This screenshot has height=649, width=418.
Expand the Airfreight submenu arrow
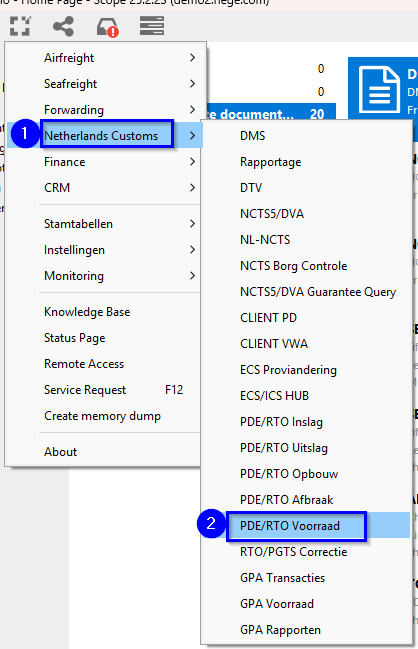pos(192,58)
